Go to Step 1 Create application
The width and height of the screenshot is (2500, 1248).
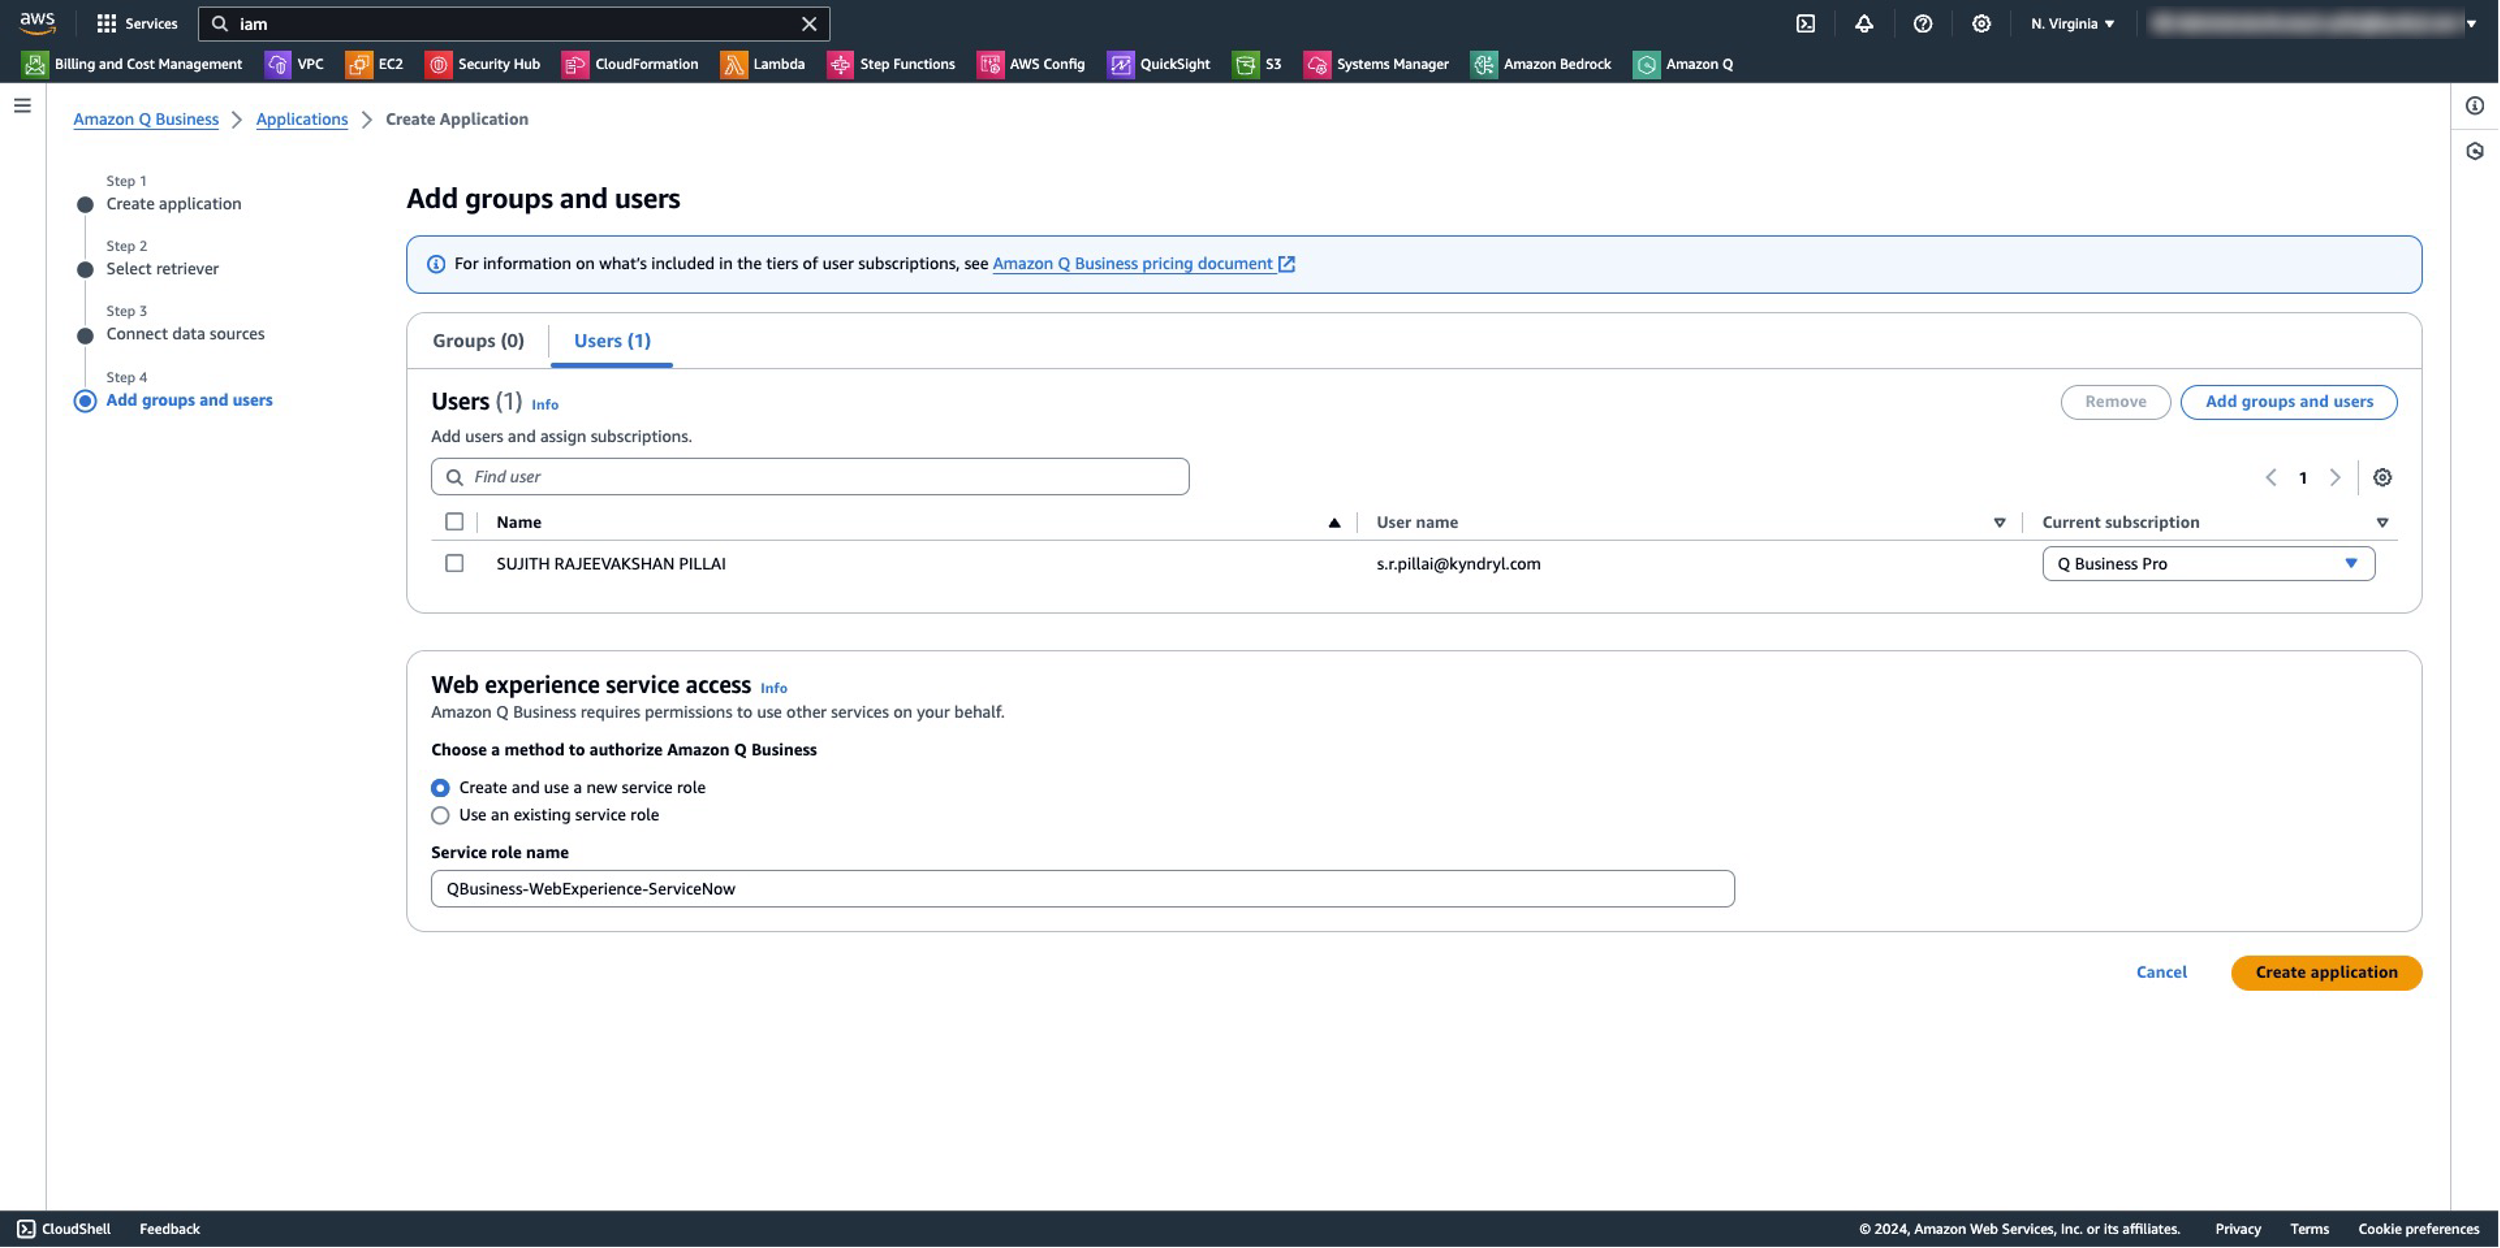coord(173,204)
